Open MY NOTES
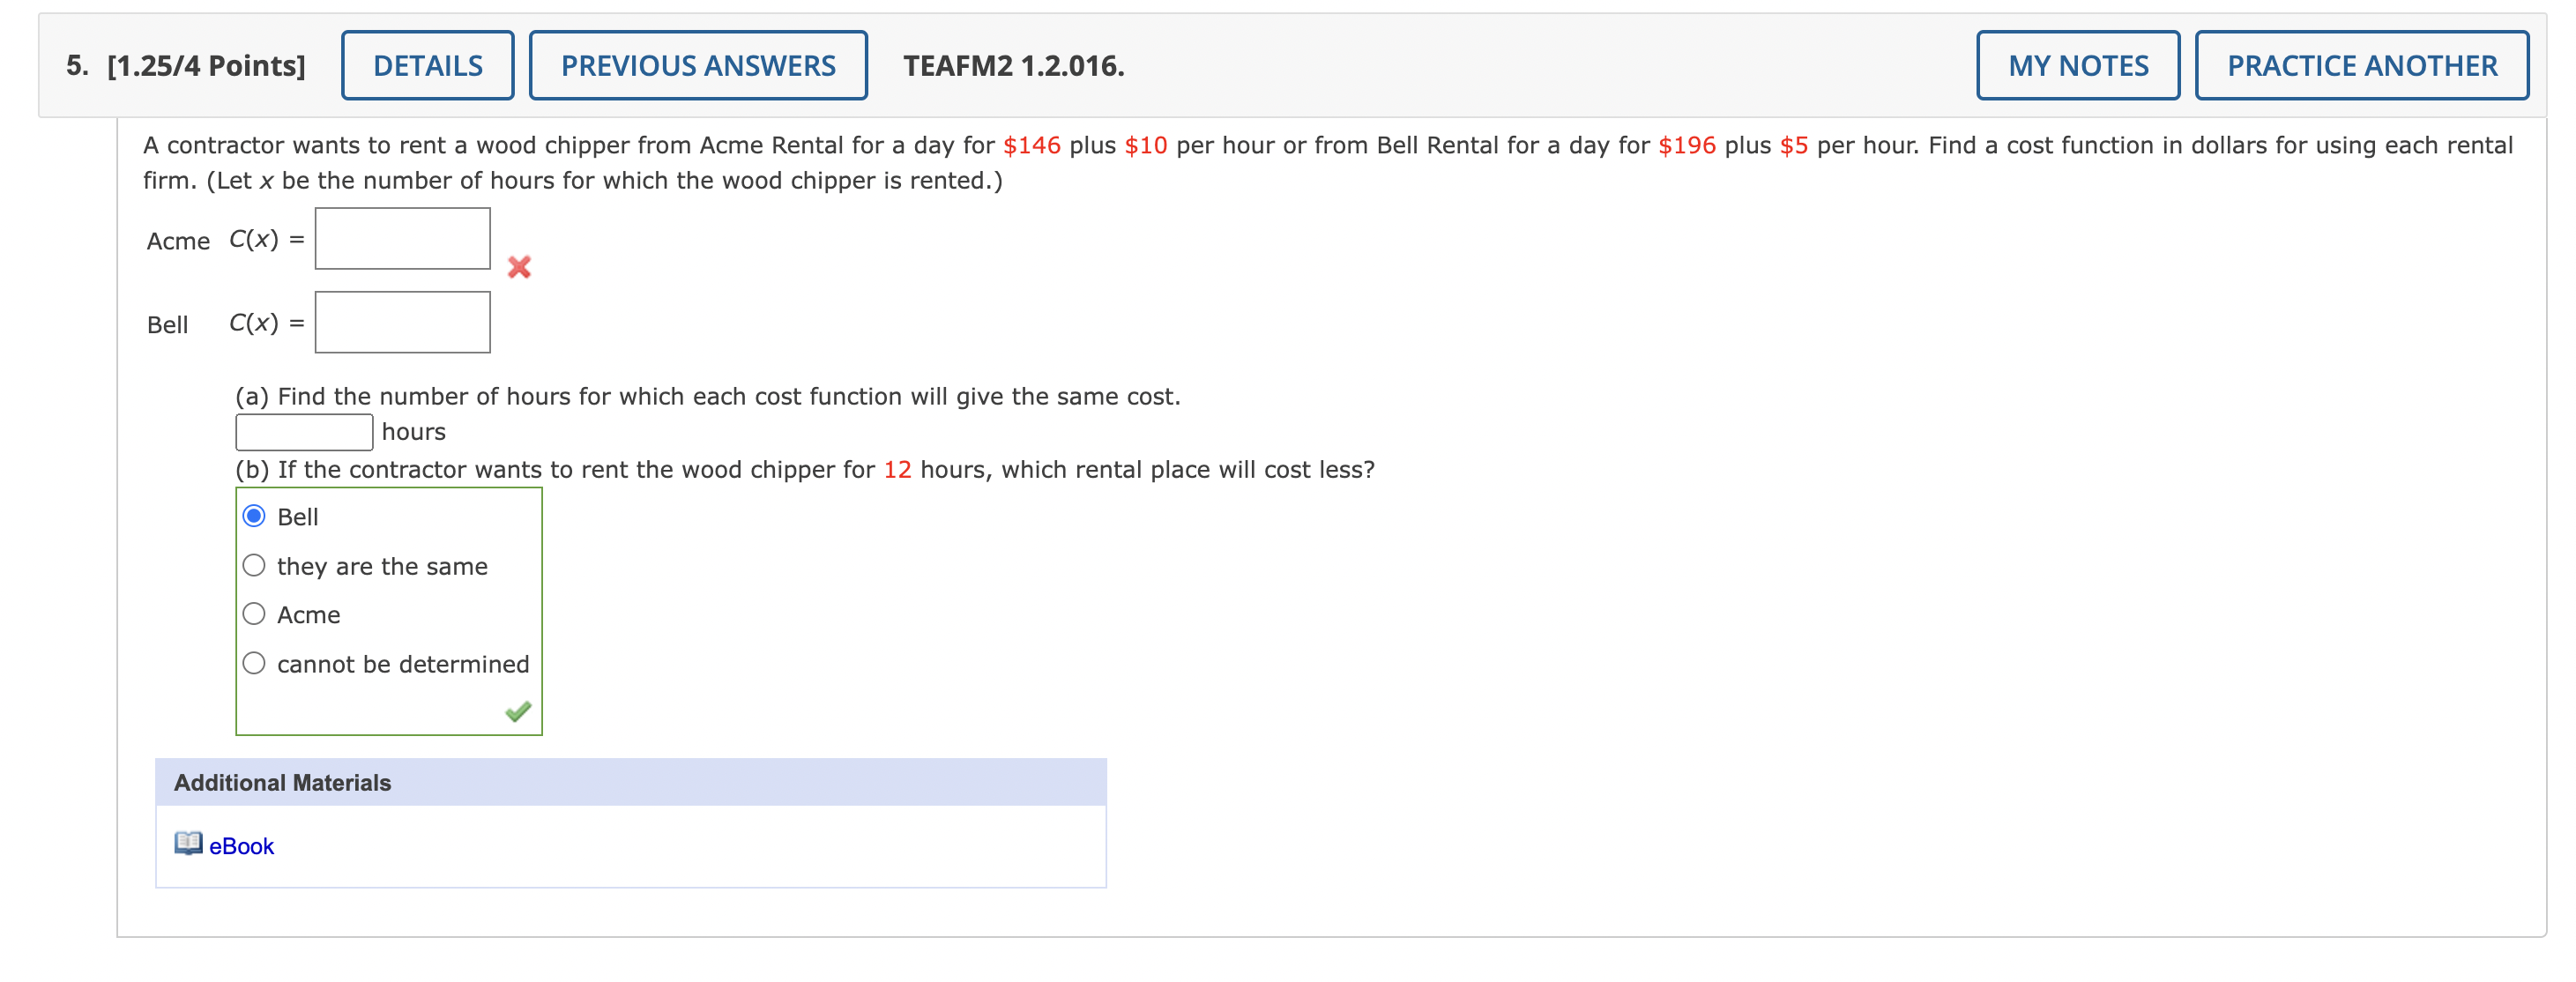The height and width of the screenshot is (982, 2576). point(2077,66)
